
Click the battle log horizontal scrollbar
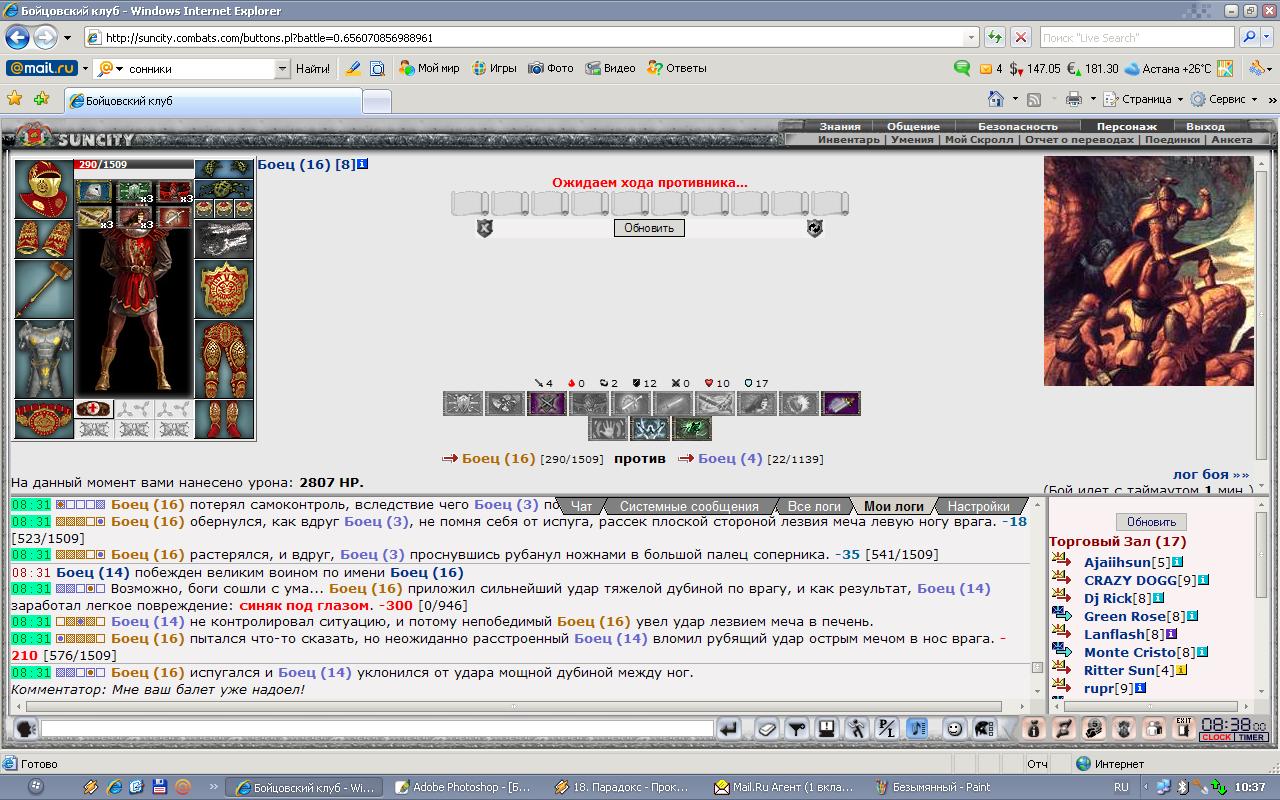click(x=514, y=706)
